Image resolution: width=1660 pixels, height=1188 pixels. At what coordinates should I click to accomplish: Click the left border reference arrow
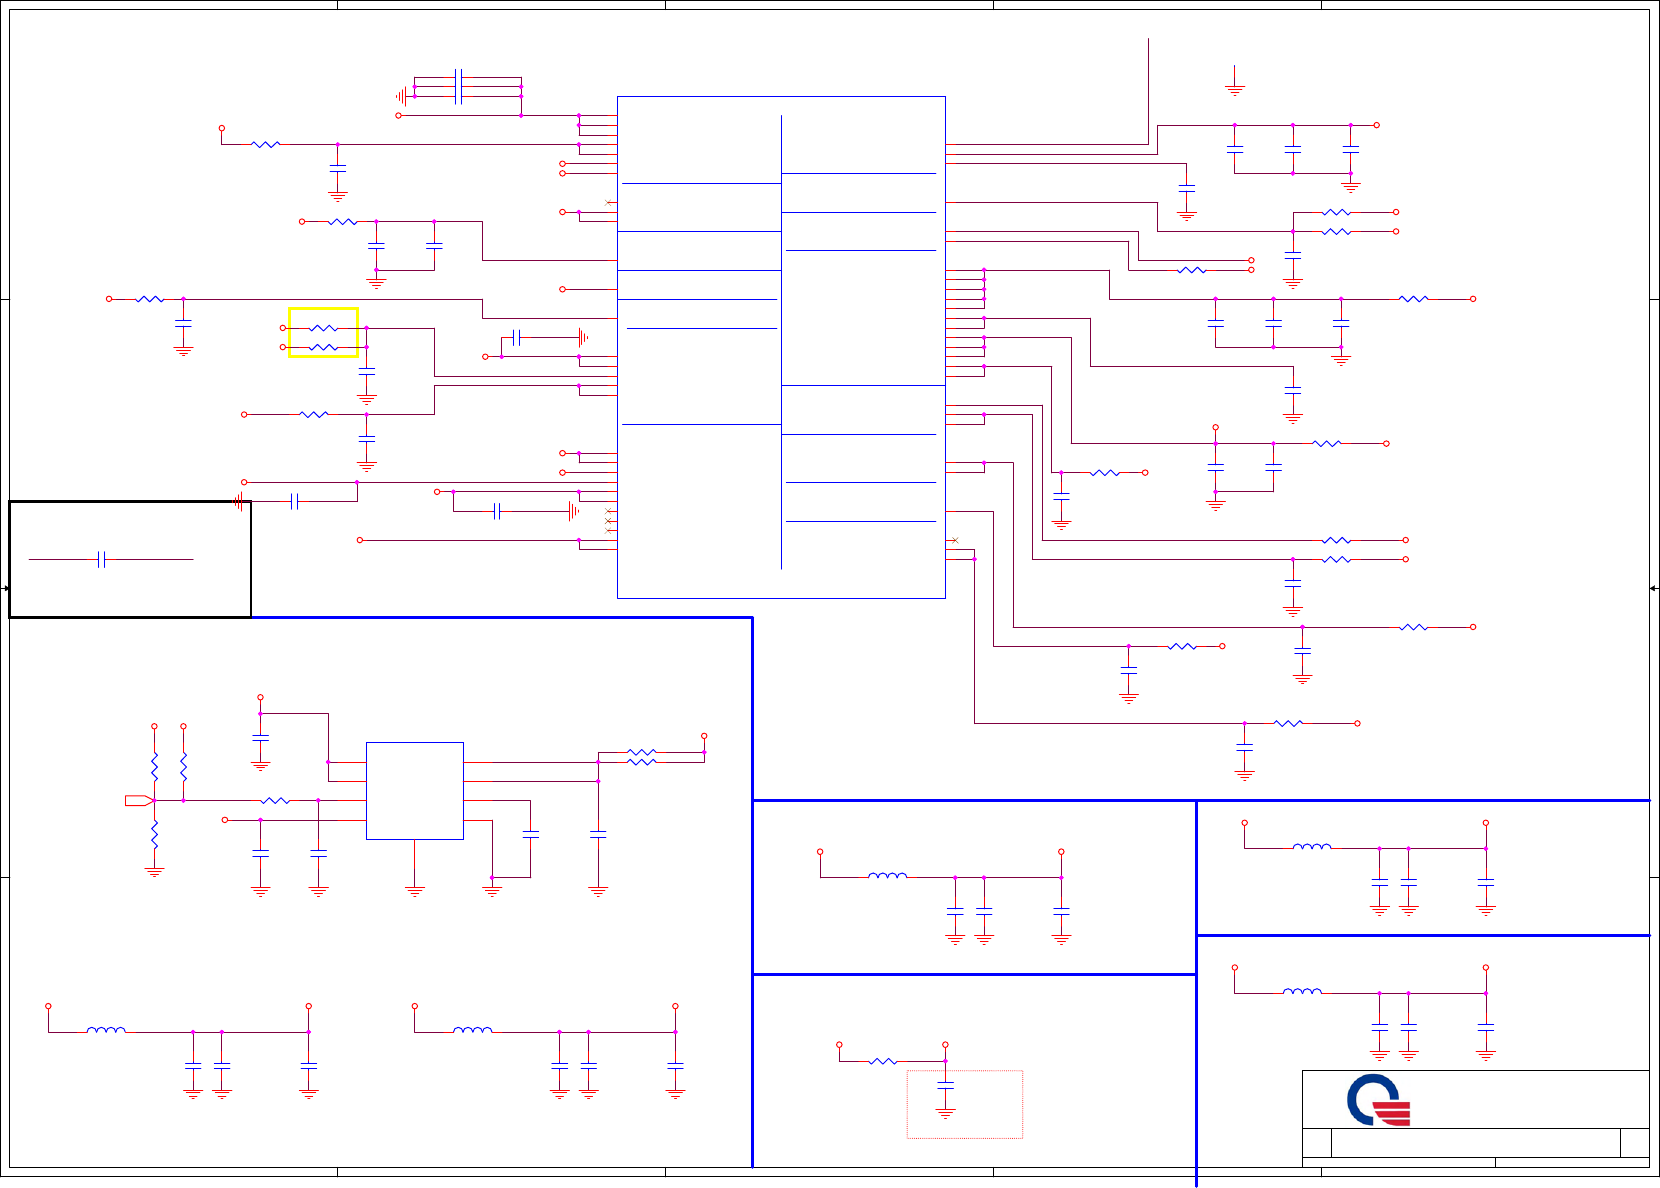coord(5,588)
